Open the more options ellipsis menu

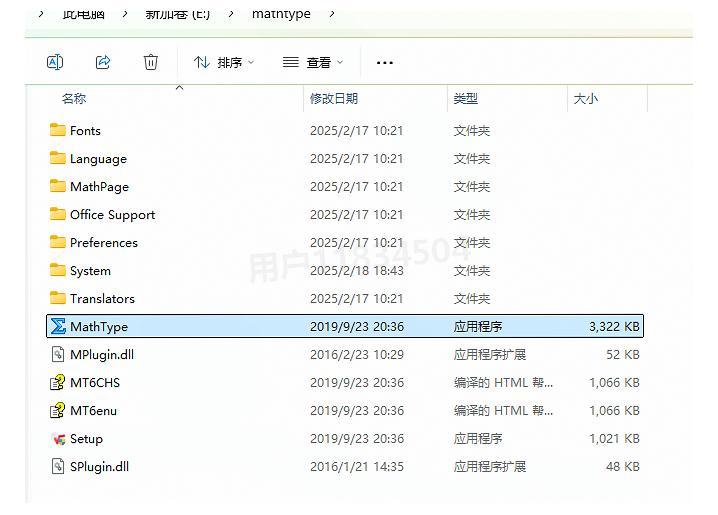pos(385,63)
